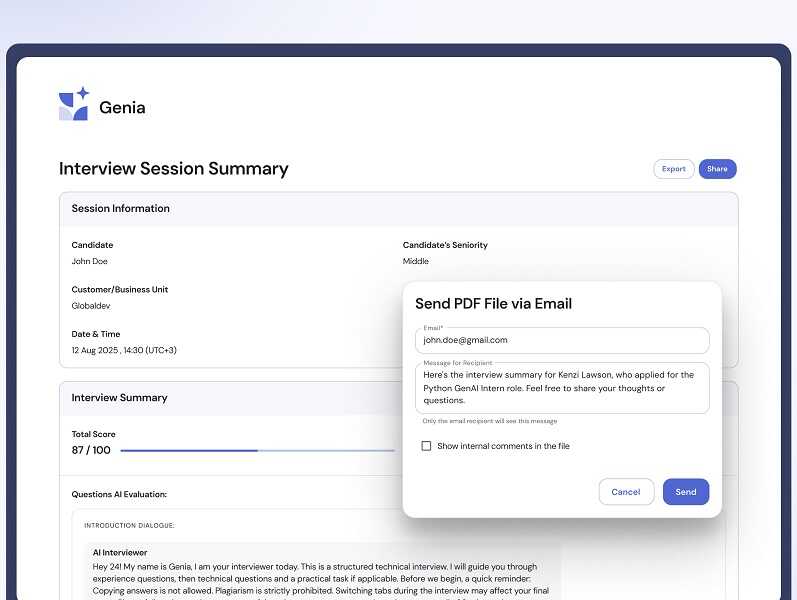Select the Interview Summary section header
Image resolution: width=797 pixels, height=600 pixels.
(120, 398)
